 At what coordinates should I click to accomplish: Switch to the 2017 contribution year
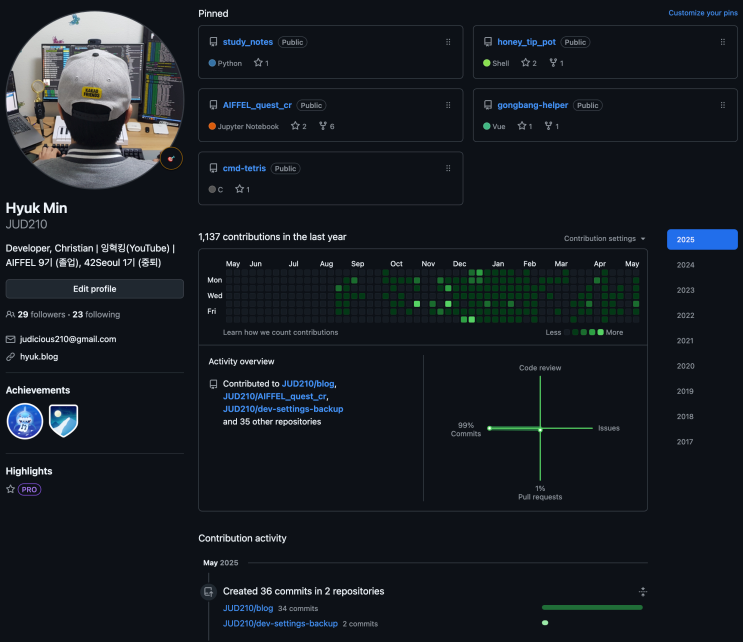tap(685, 442)
